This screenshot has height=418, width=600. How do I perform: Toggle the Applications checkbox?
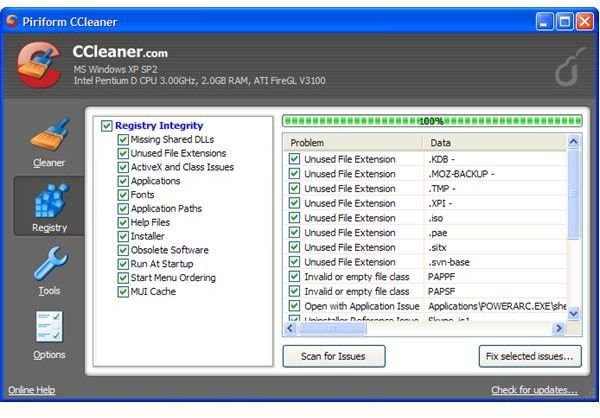click(123, 181)
